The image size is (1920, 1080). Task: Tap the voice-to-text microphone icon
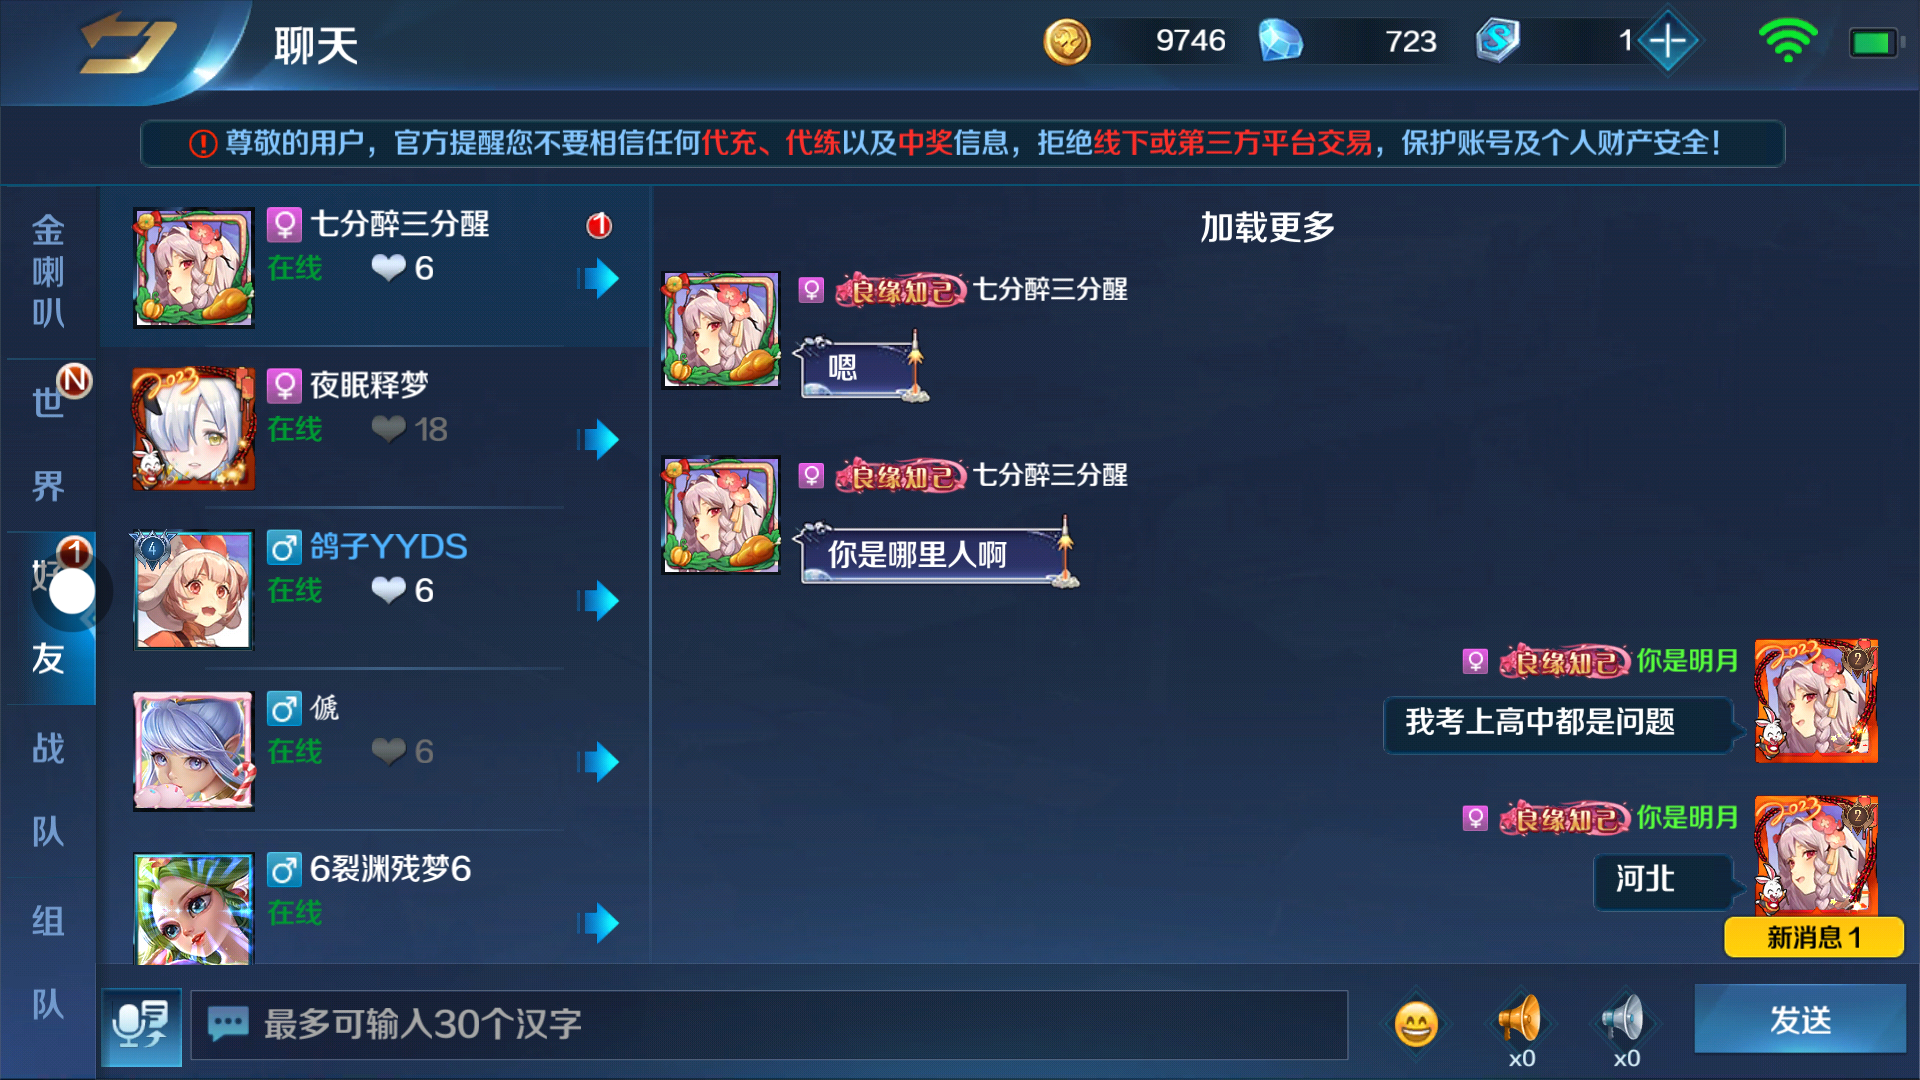[141, 1025]
